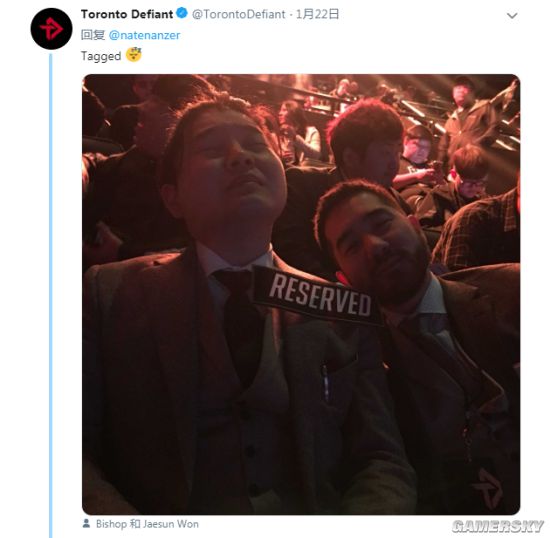The image size is (550, 538).
Task: Click the blue verified badge
Action: coord(182,14)
